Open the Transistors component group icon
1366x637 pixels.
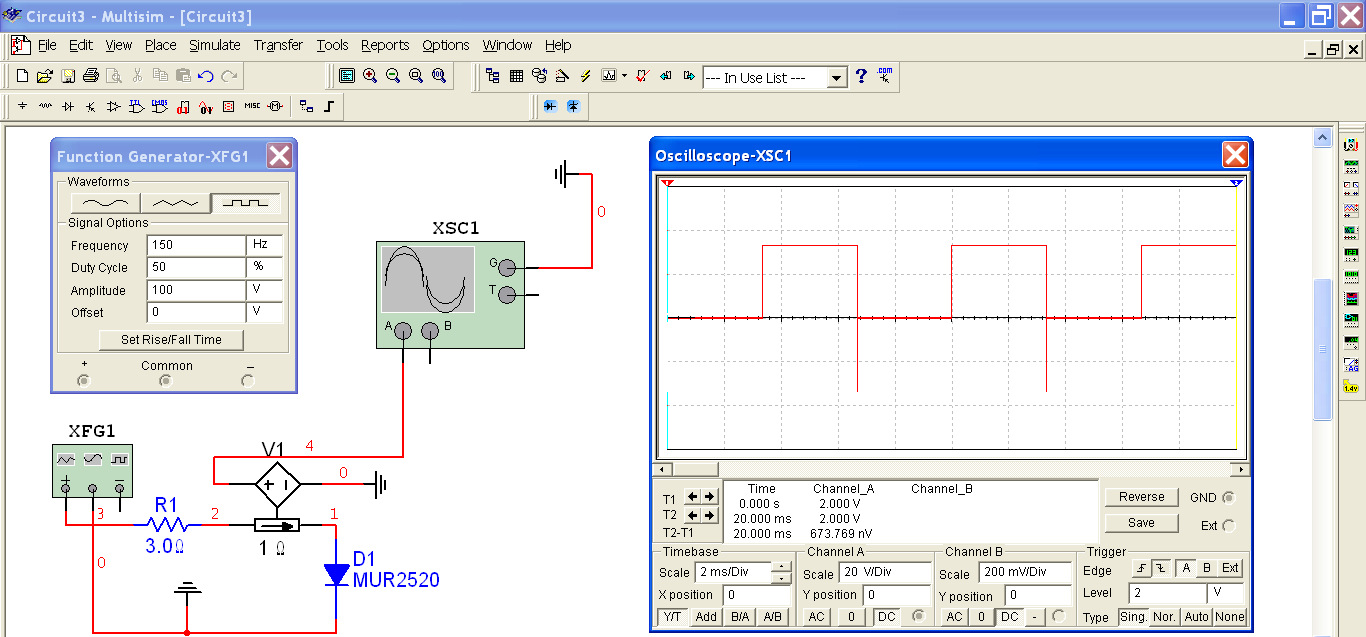[91, 106]
